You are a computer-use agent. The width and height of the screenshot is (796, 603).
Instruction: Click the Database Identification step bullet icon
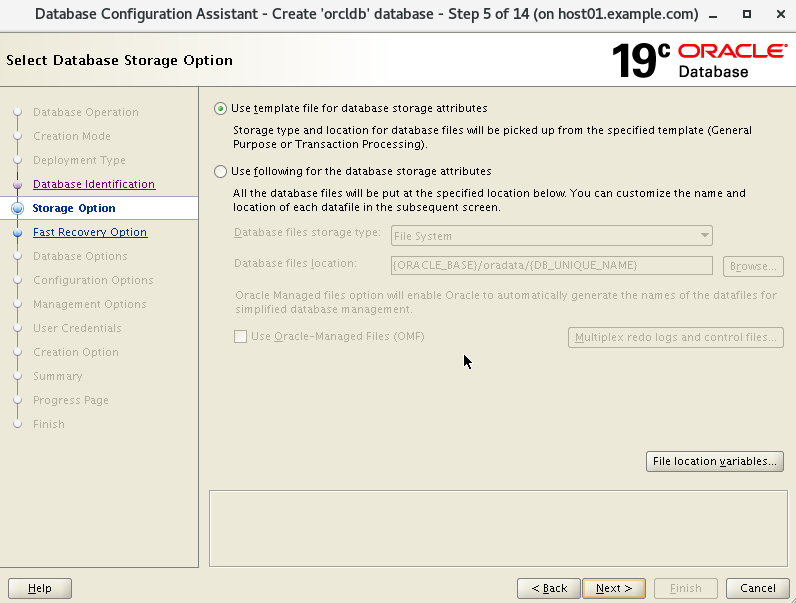[17, 185]
